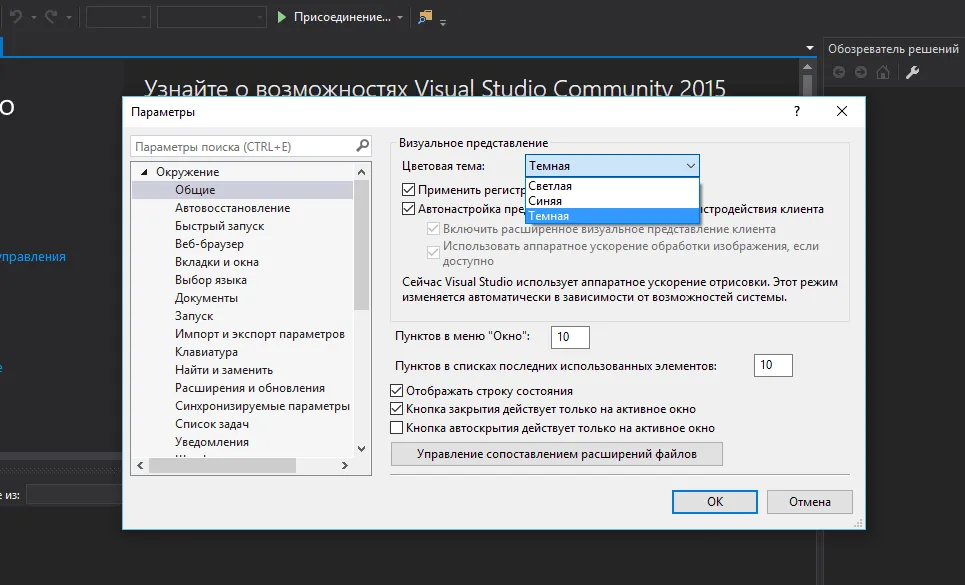
Task: Select Синяя theme option
Action: 612,201
